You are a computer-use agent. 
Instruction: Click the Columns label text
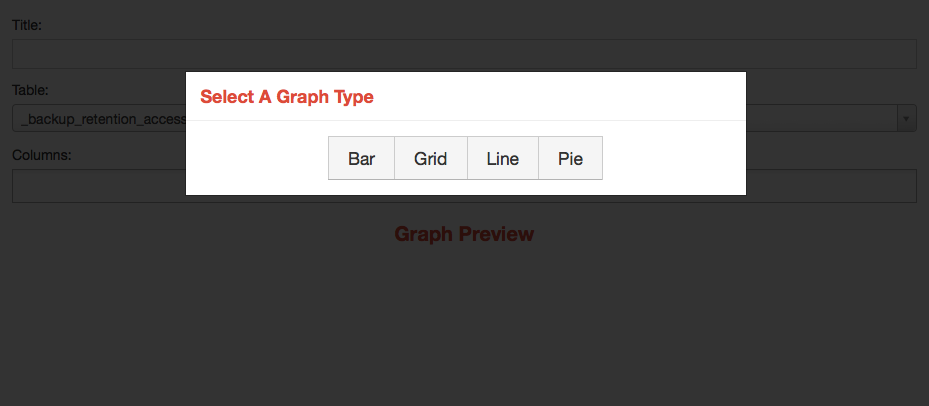[41, 155]
